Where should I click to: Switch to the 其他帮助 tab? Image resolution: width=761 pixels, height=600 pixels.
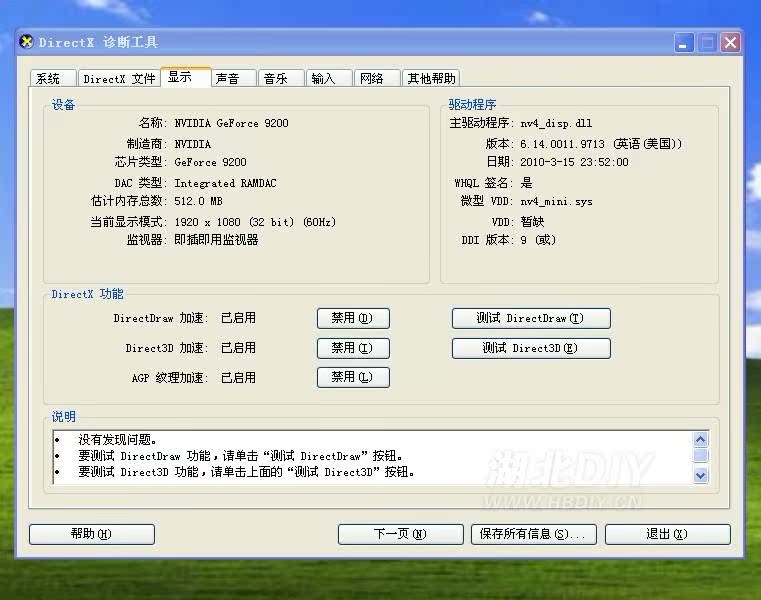click(431, 78)
